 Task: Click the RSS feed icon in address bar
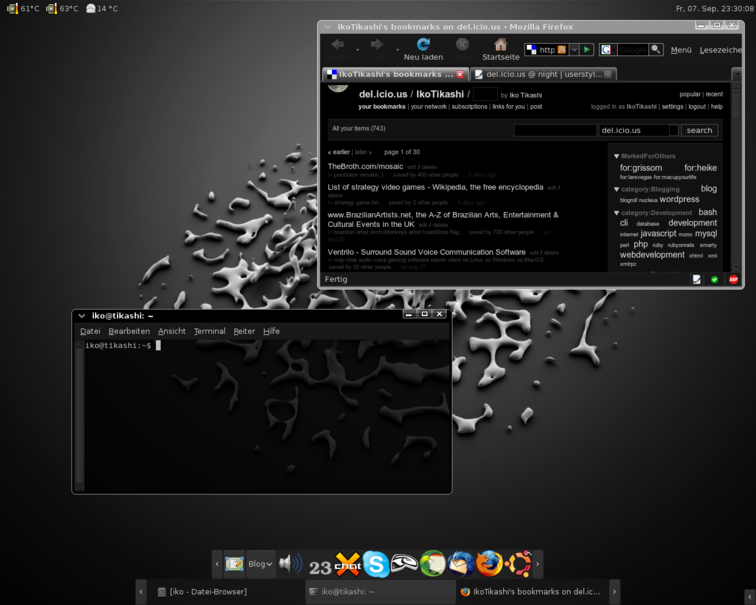tap(561, 50)
